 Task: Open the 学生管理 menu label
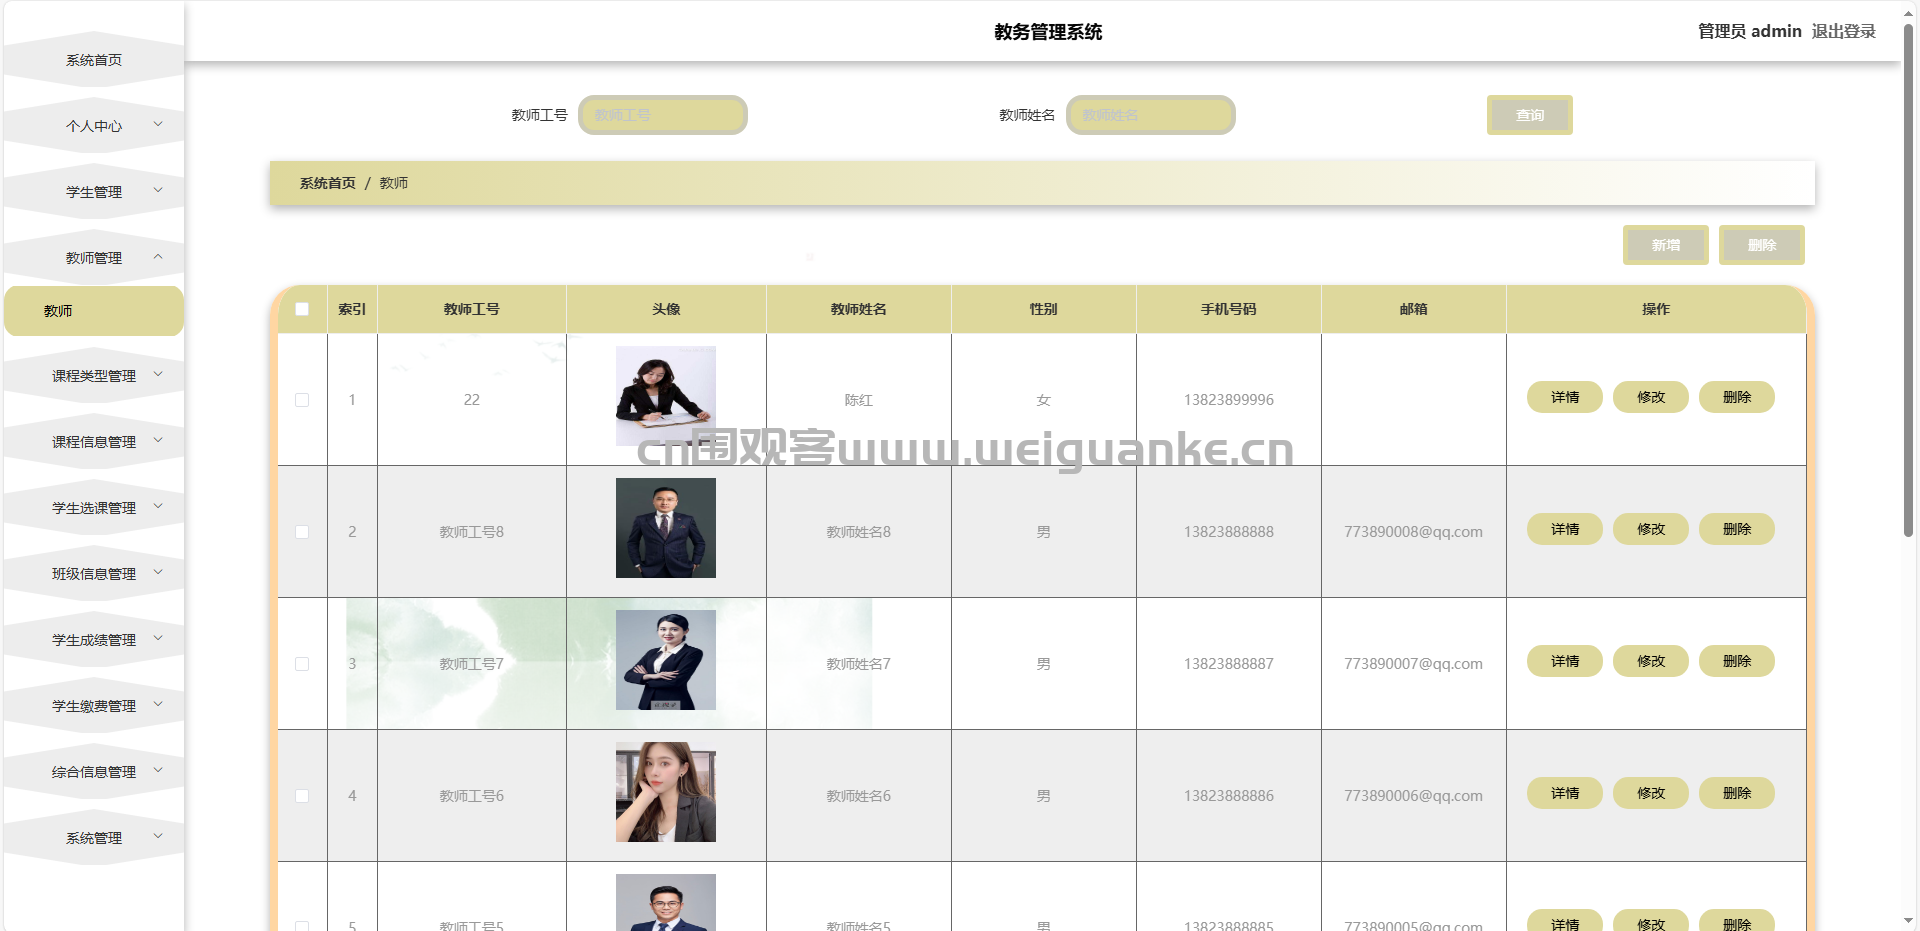(94, 192)
